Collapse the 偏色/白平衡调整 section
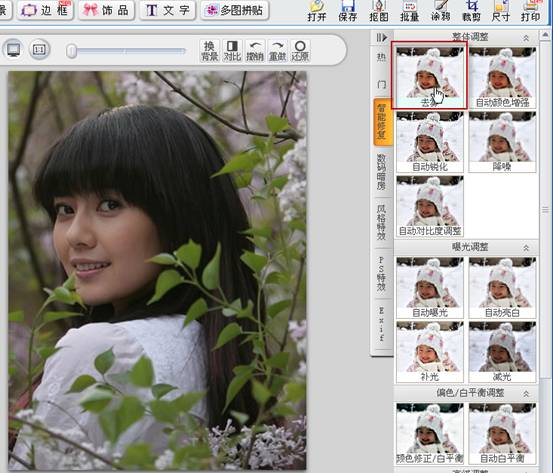The image size is (553, 473). (526, 393)
